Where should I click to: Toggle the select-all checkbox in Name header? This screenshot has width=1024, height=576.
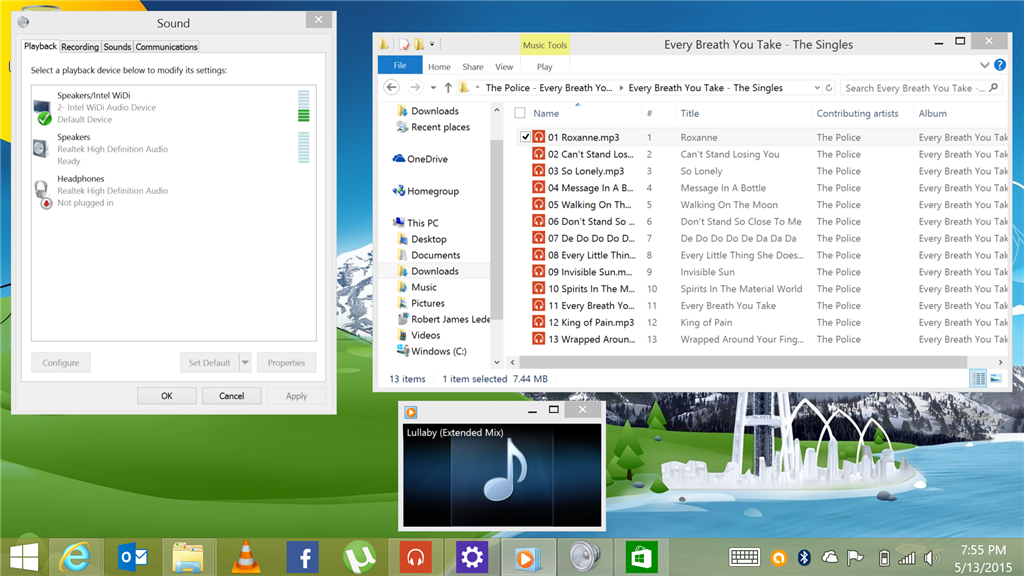point(520,113)
